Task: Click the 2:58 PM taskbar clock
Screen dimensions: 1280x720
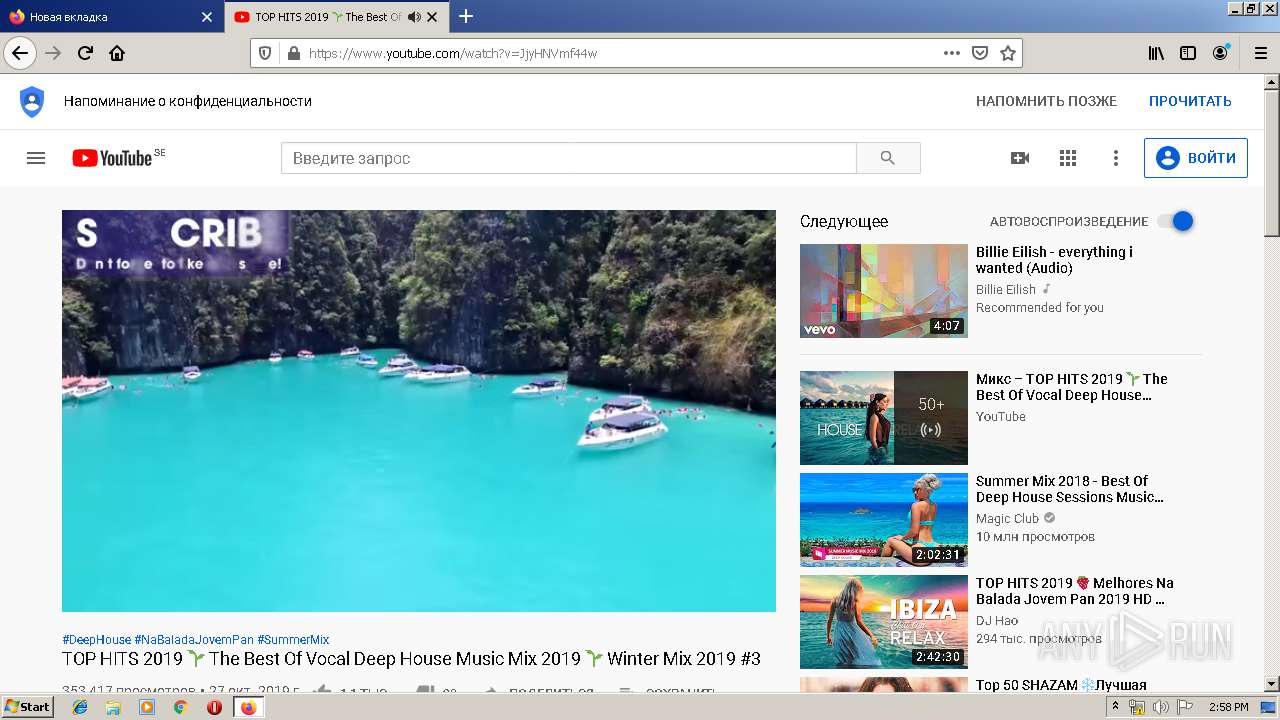Action: (1228, 707)
